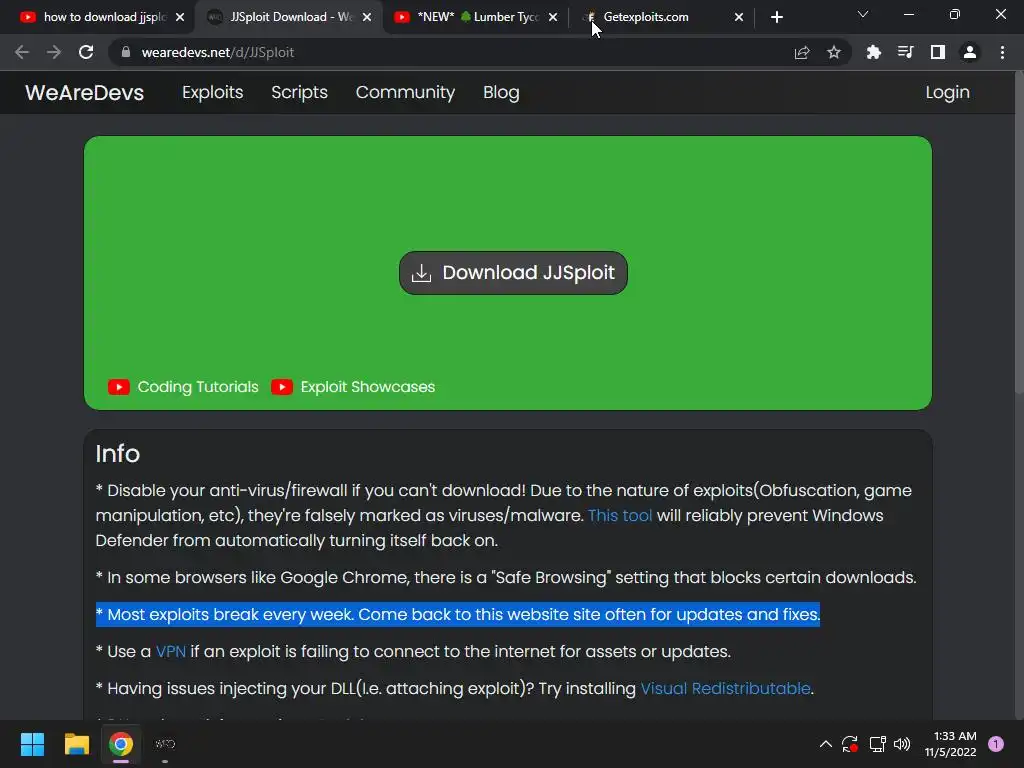Open the Exploit Showcases YouTube link
This screenshot has width=1024, height=768.
[x=368, y=387]
